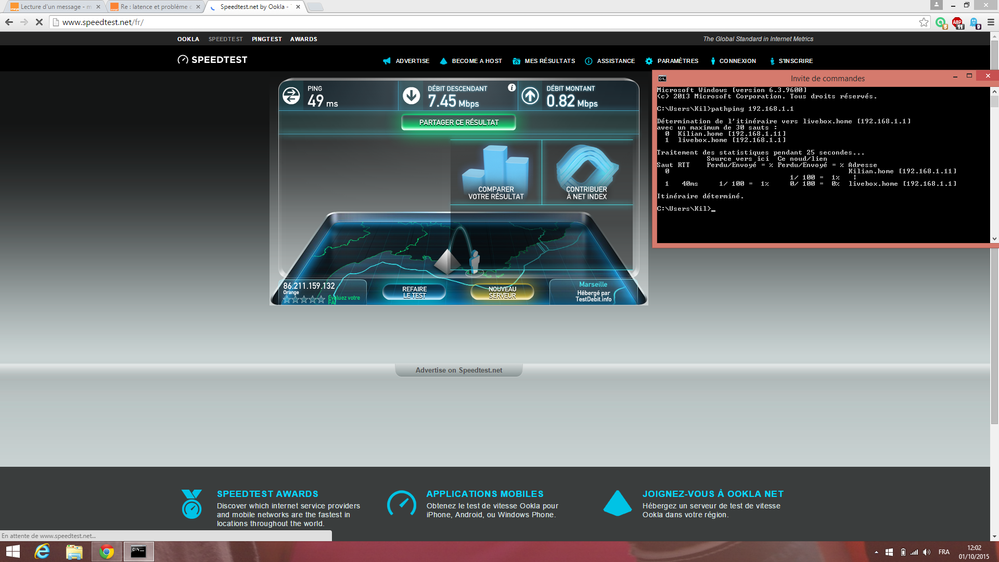
Task: Open the Paramètres nav item
Action: click(x=672, y=61)
